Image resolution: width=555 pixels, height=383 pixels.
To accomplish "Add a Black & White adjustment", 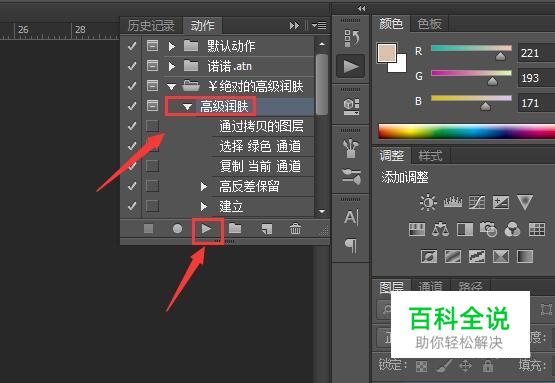I will (465, 229).
